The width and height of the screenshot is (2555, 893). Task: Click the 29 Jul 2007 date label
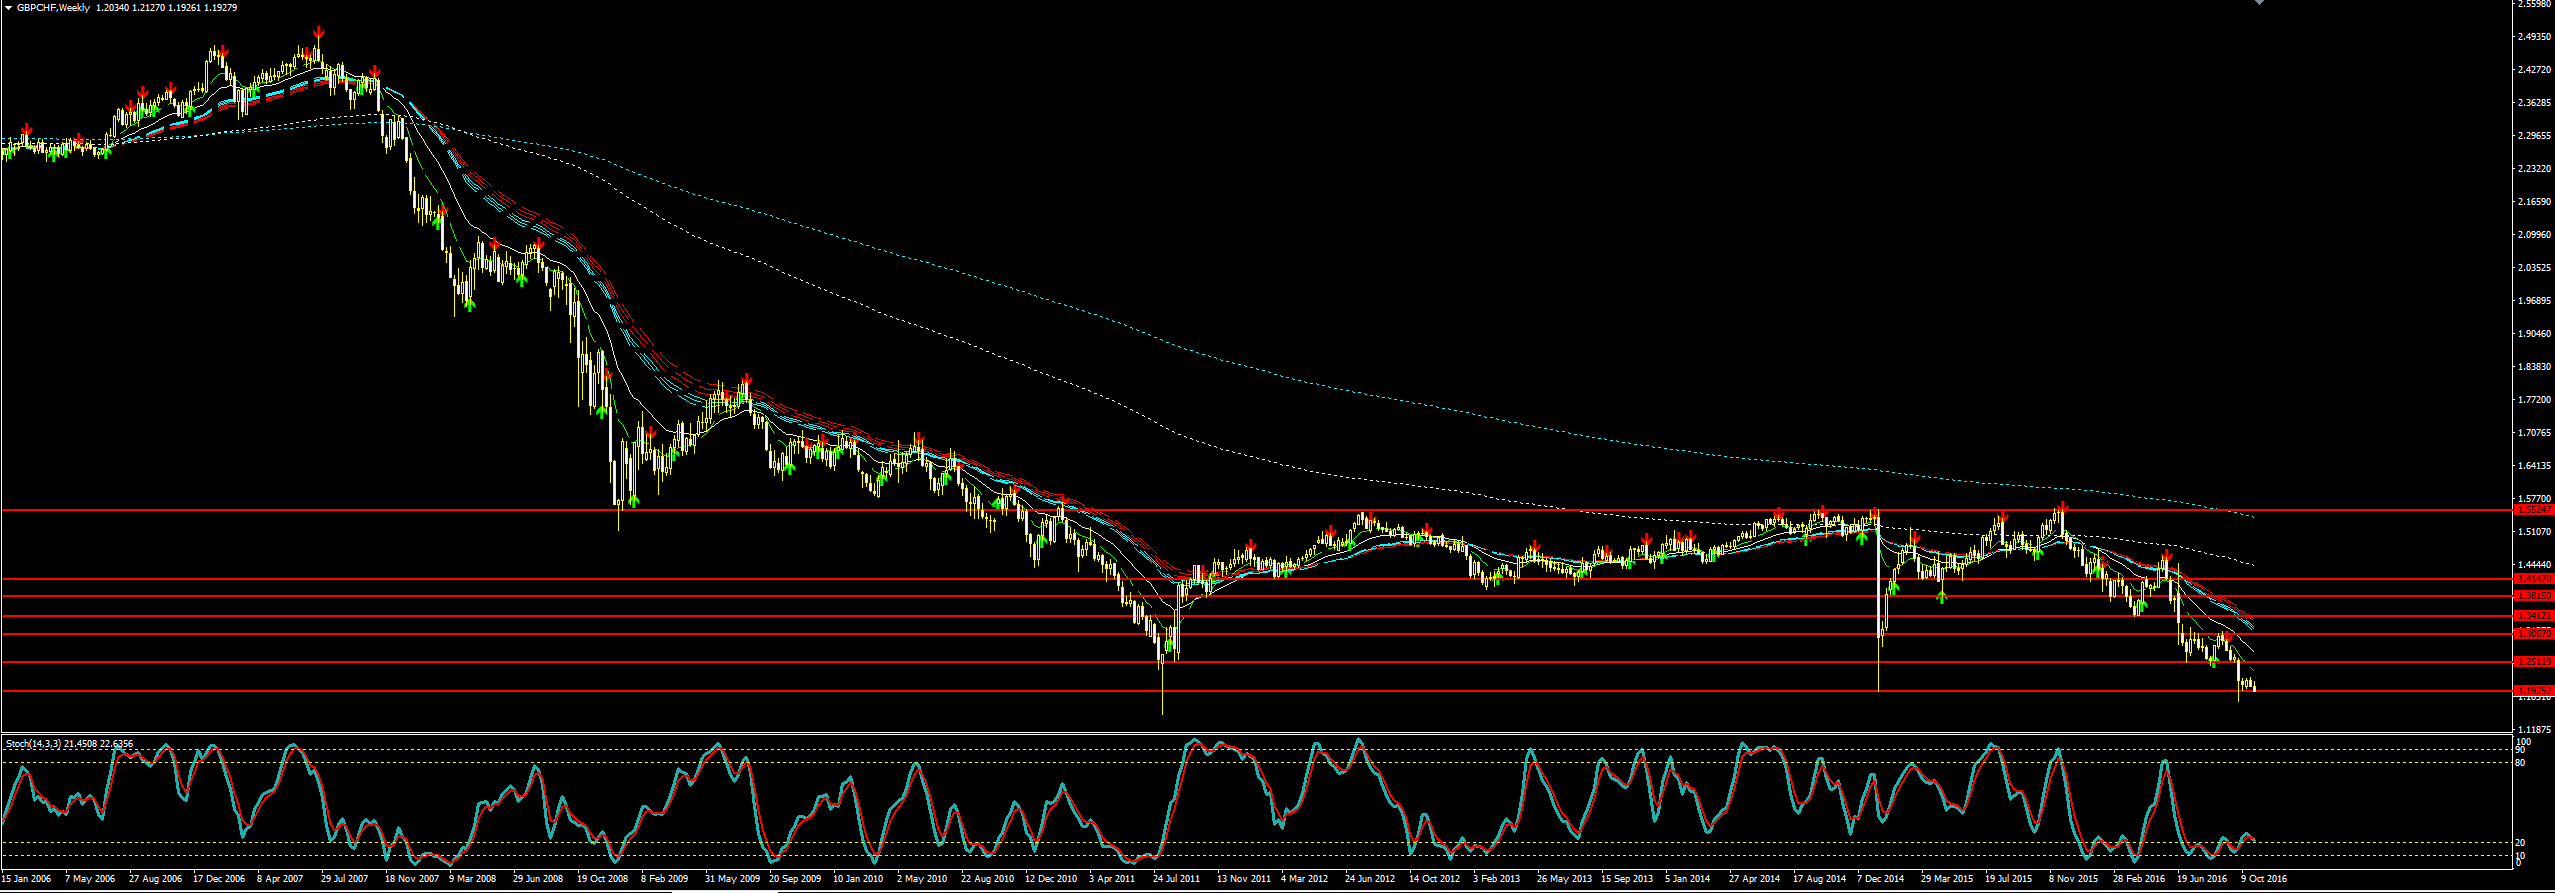tap(345, 879)
